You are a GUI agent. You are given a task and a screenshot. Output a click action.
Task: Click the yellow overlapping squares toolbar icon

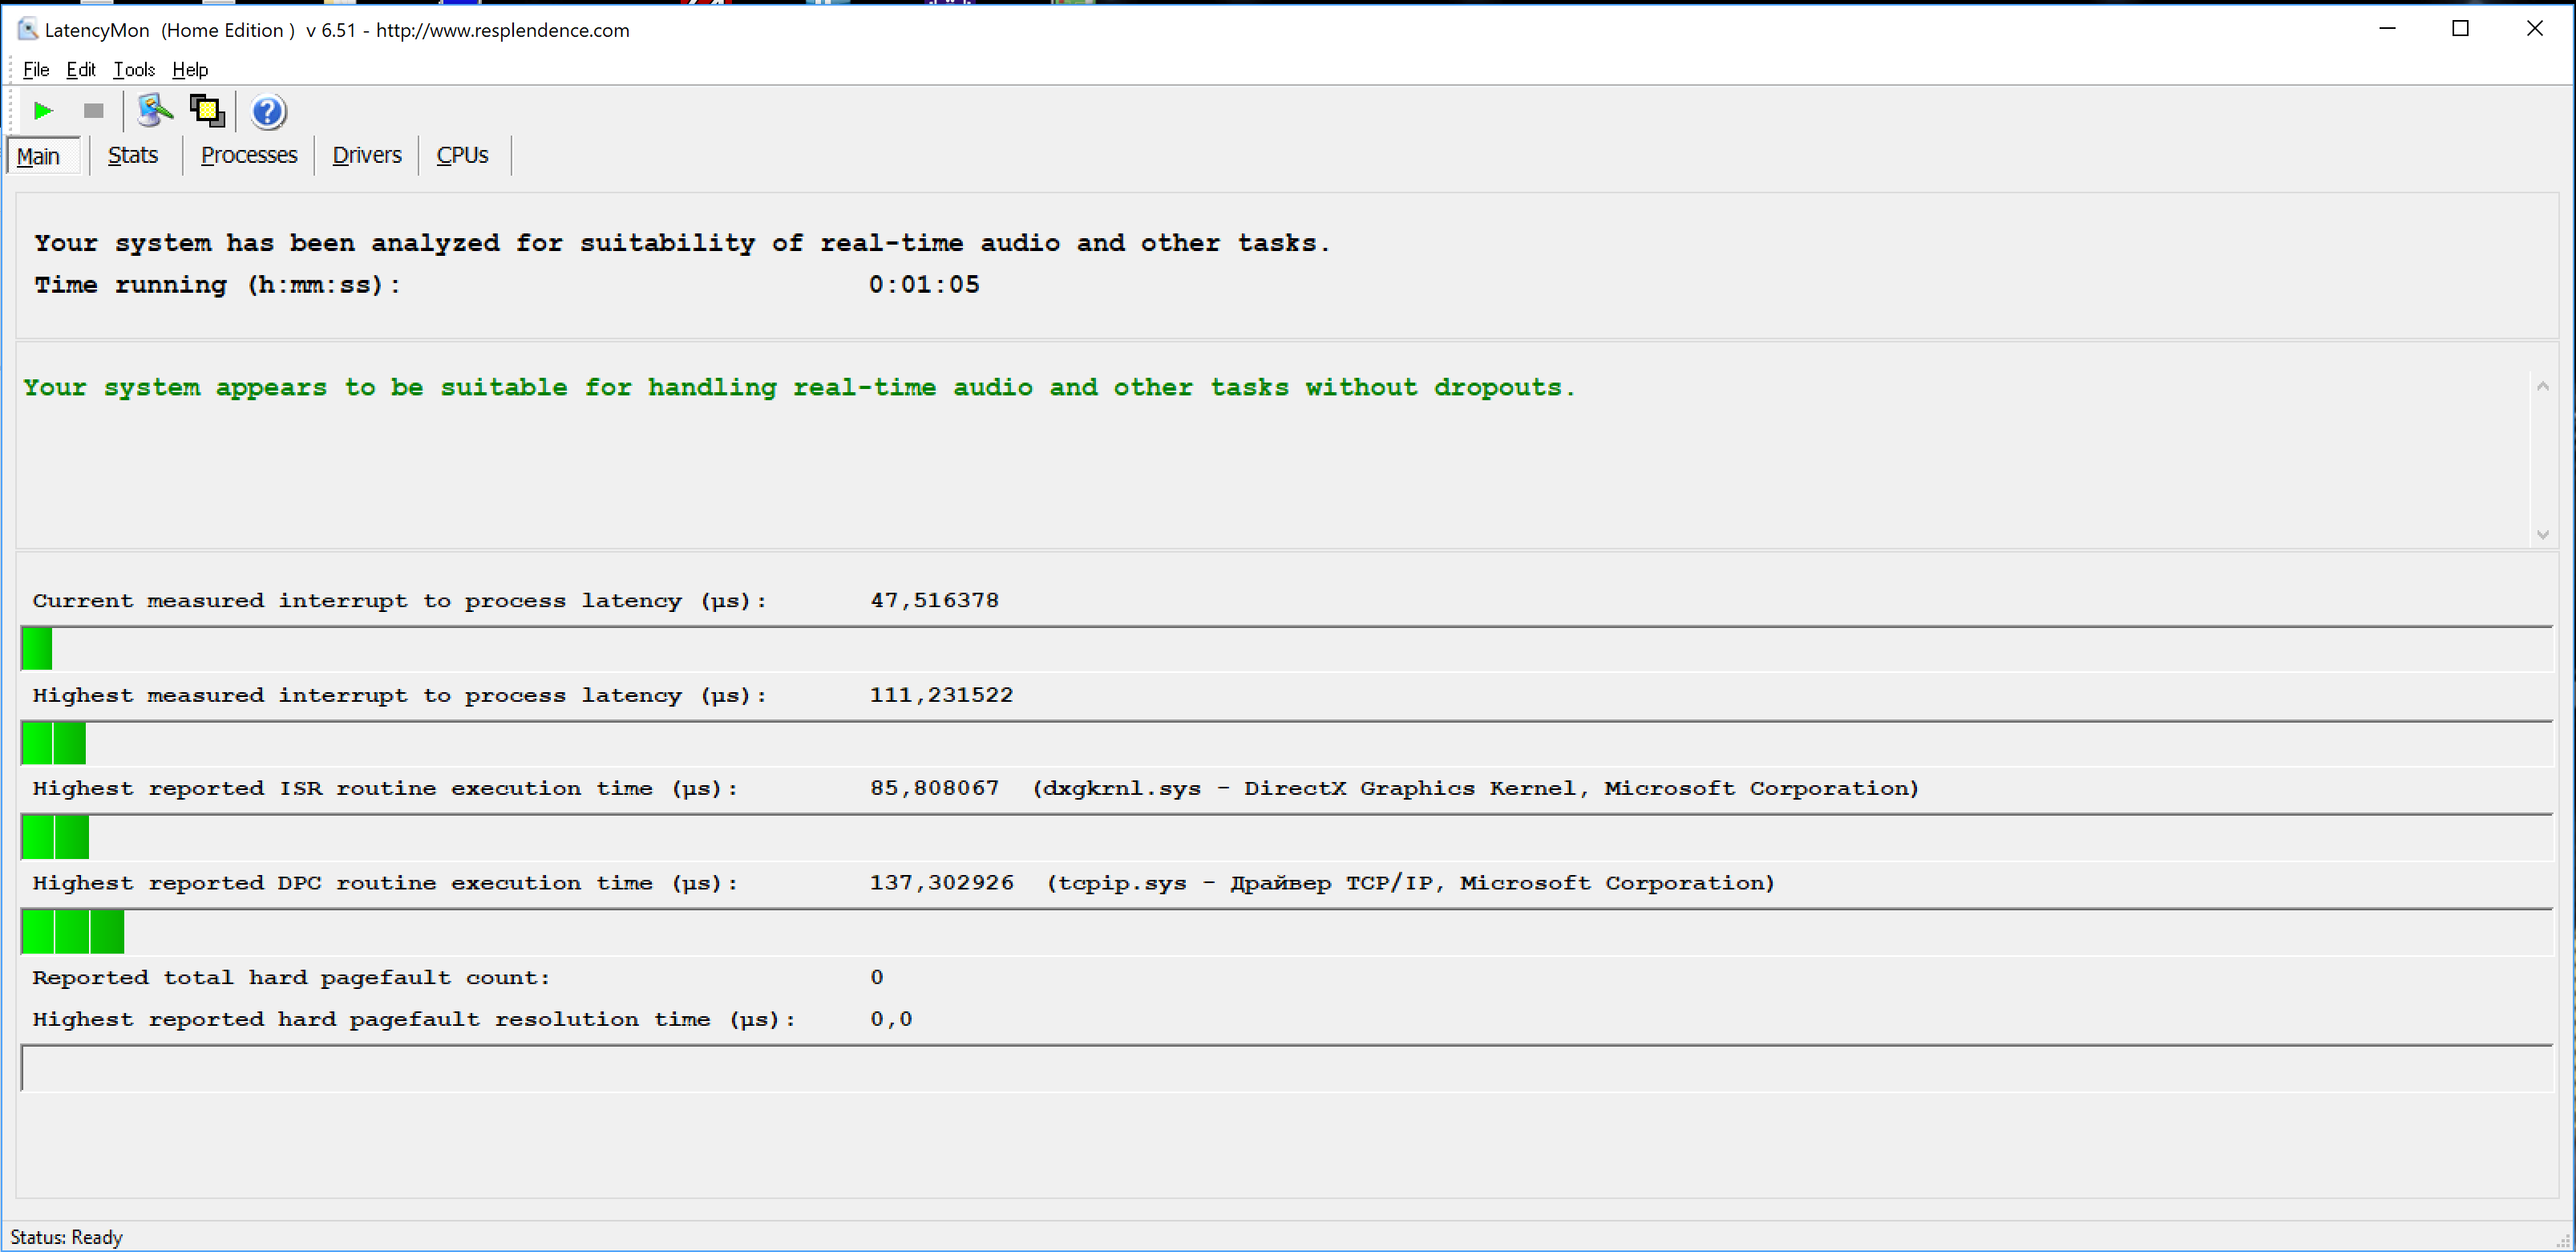click(x=207, y=111)
